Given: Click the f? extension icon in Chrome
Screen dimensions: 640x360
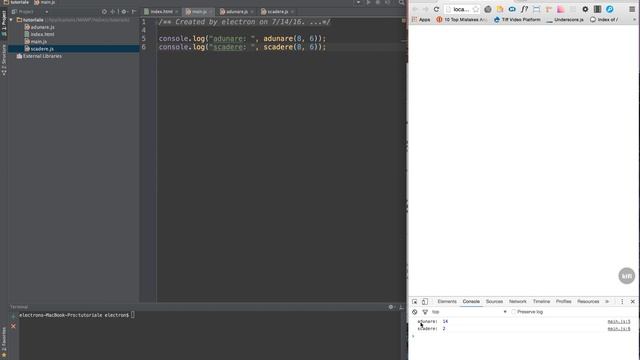Looking at the screenshot, I should 524,9.
